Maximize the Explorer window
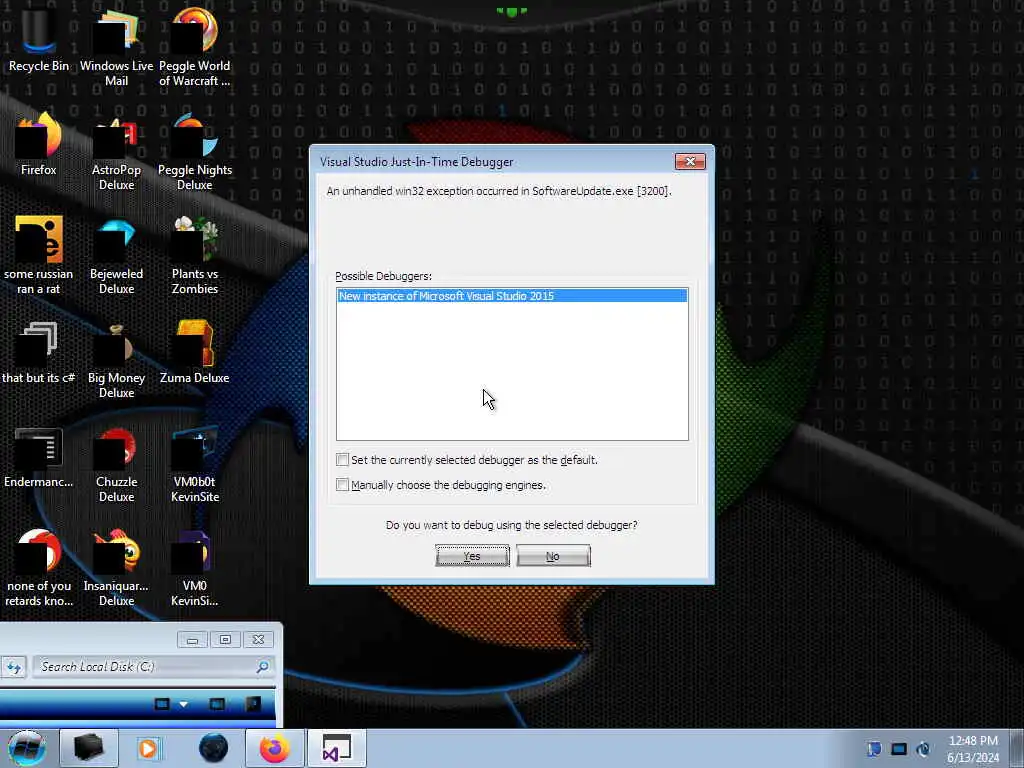The width and height of the screenshot is (1024, 768). pos(225,640)
